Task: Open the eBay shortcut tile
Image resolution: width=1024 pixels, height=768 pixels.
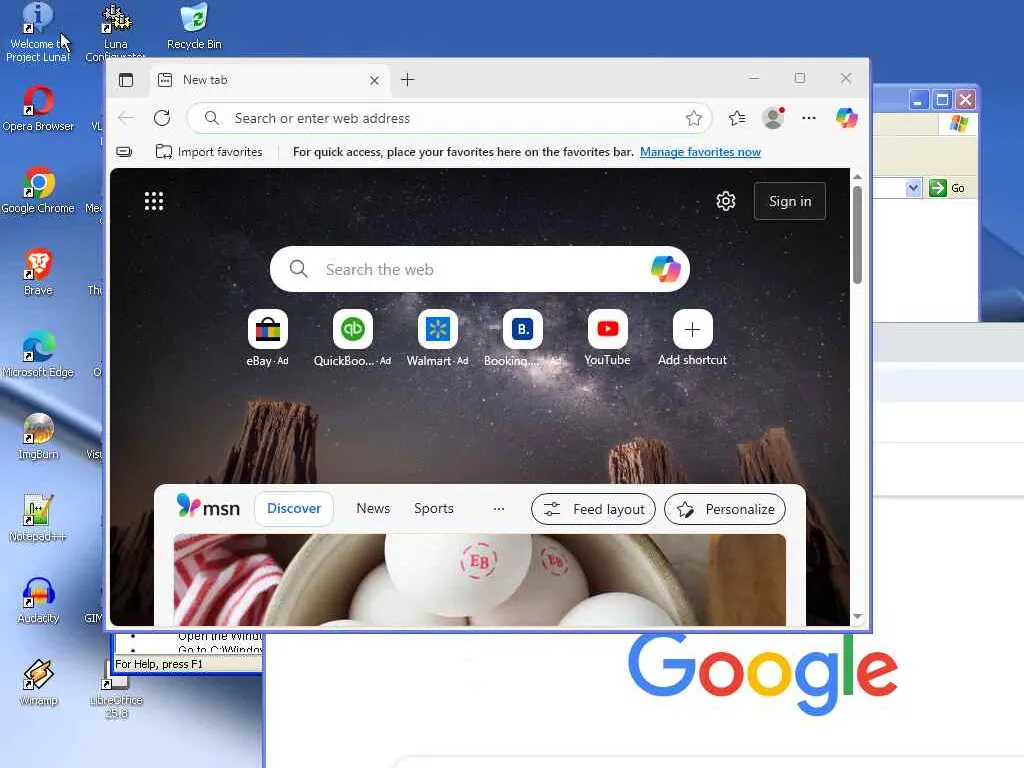Action: (268, 338)
